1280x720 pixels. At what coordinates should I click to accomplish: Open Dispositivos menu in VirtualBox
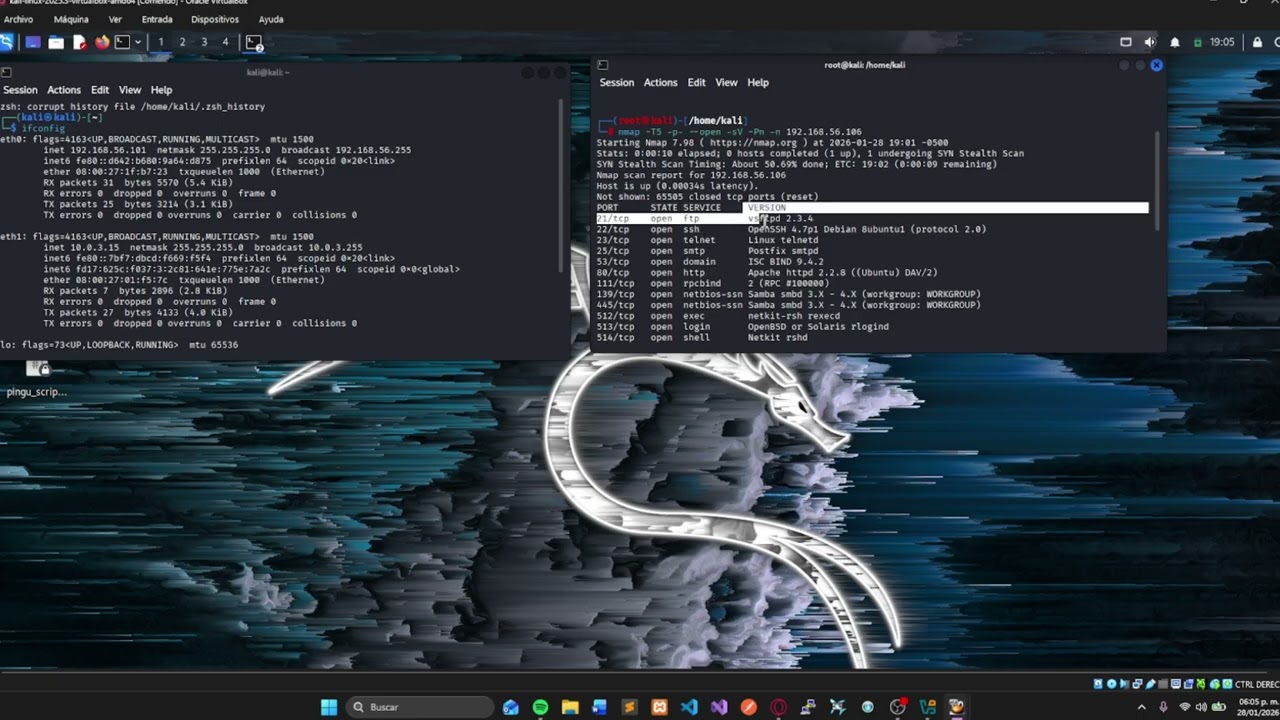(215, 19)
